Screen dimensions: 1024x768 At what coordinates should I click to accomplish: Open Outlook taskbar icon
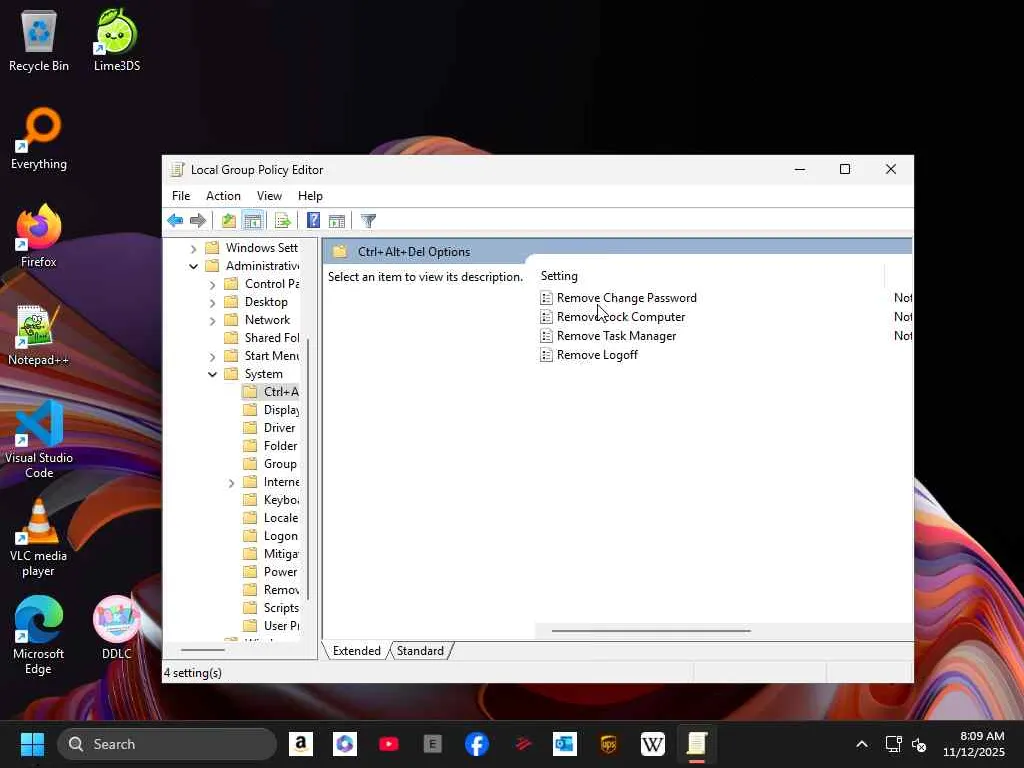point(564,744)
